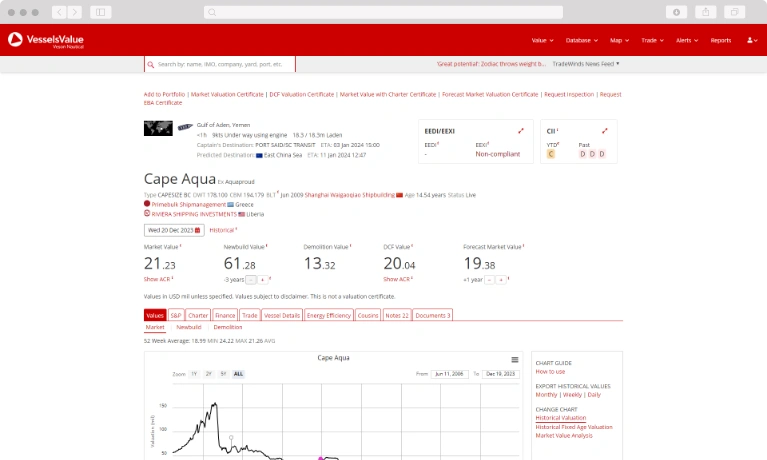Image resolution: width=767 pixels, height=460 pixels.
Task: Select the Demolition sub-tab
Action: click(x=228, y=327)
